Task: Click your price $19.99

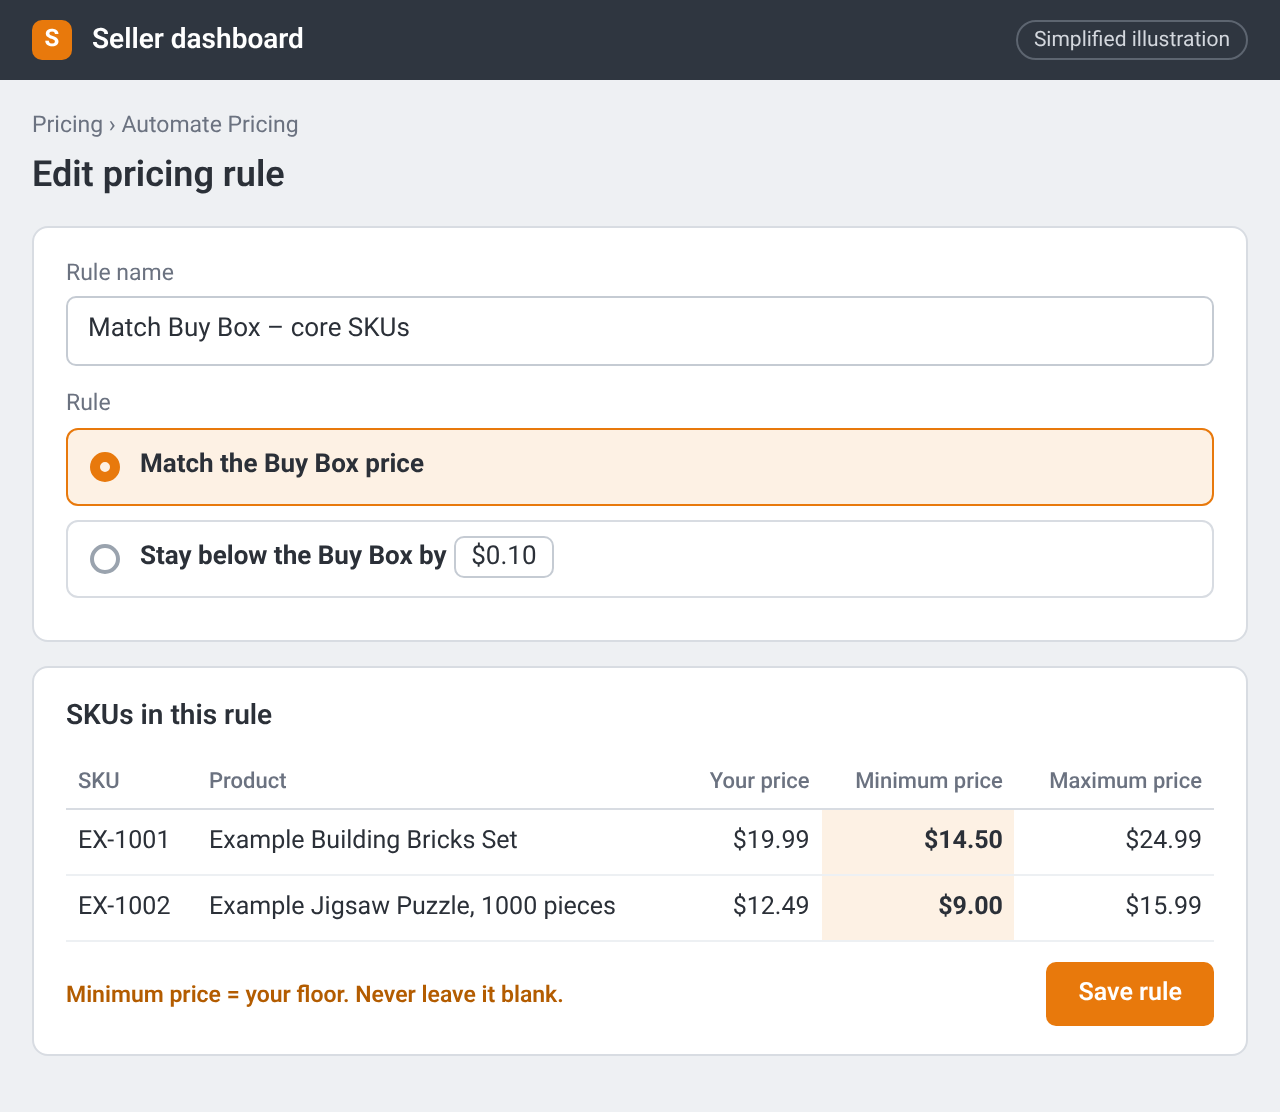Action: (x=771, y=840)
